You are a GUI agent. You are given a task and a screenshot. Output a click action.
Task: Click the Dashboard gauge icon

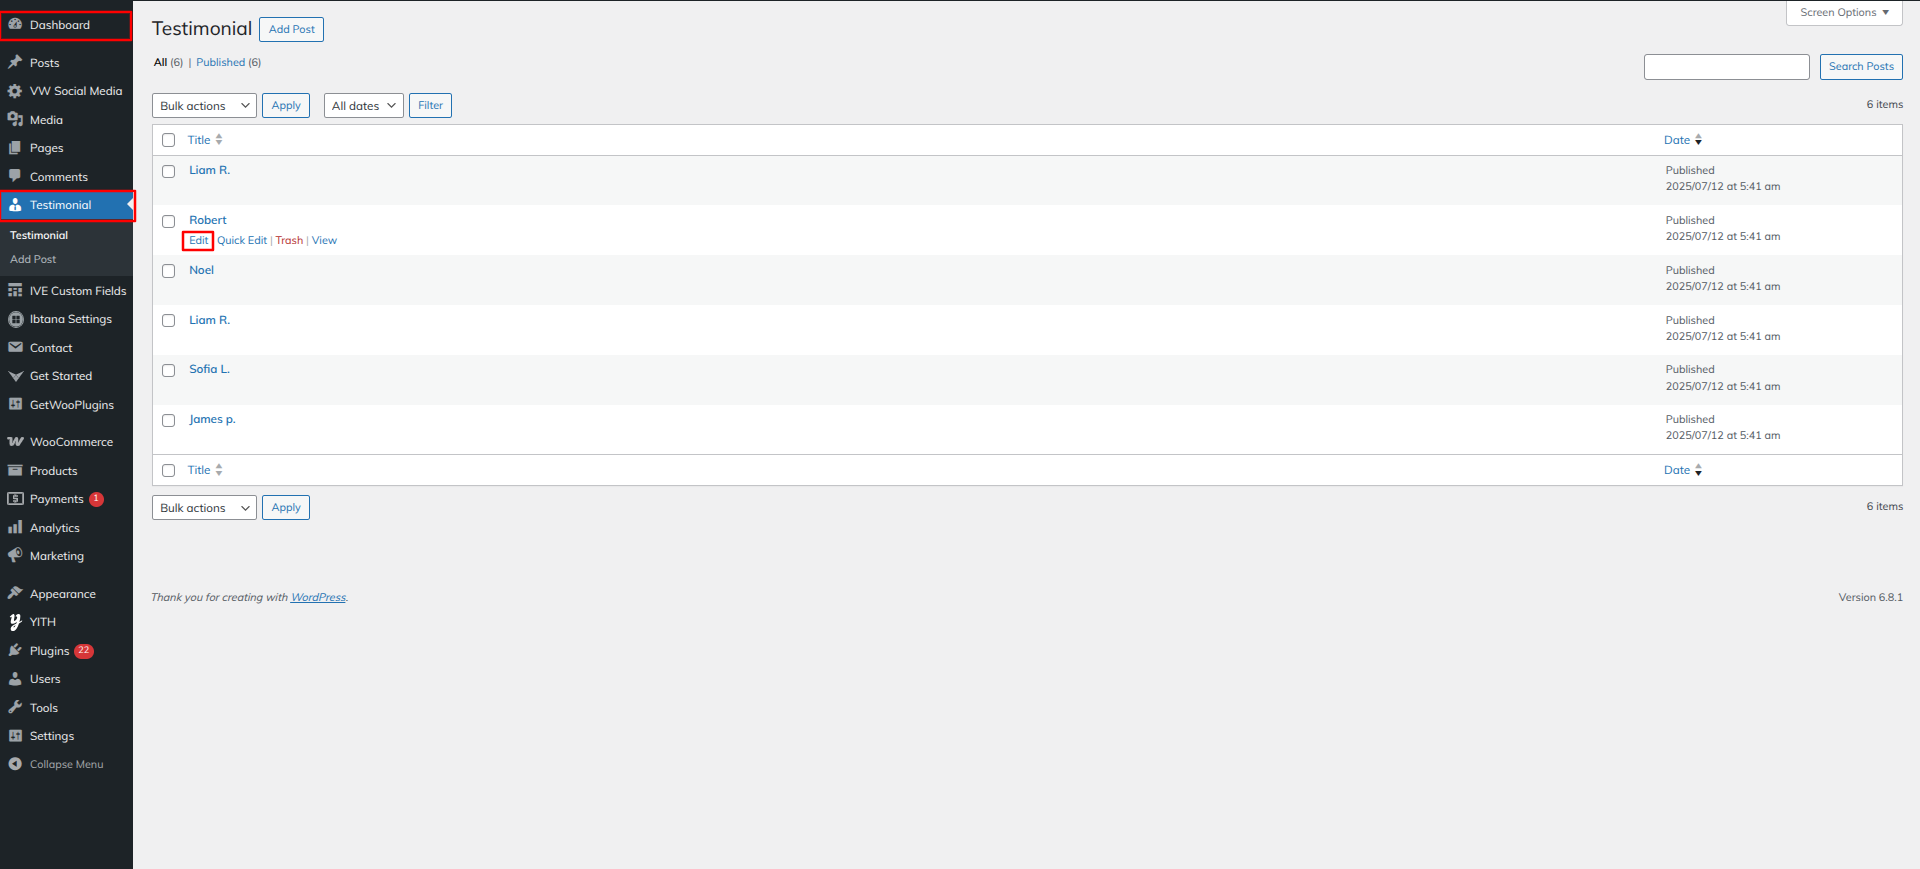(x=15, y=25)
